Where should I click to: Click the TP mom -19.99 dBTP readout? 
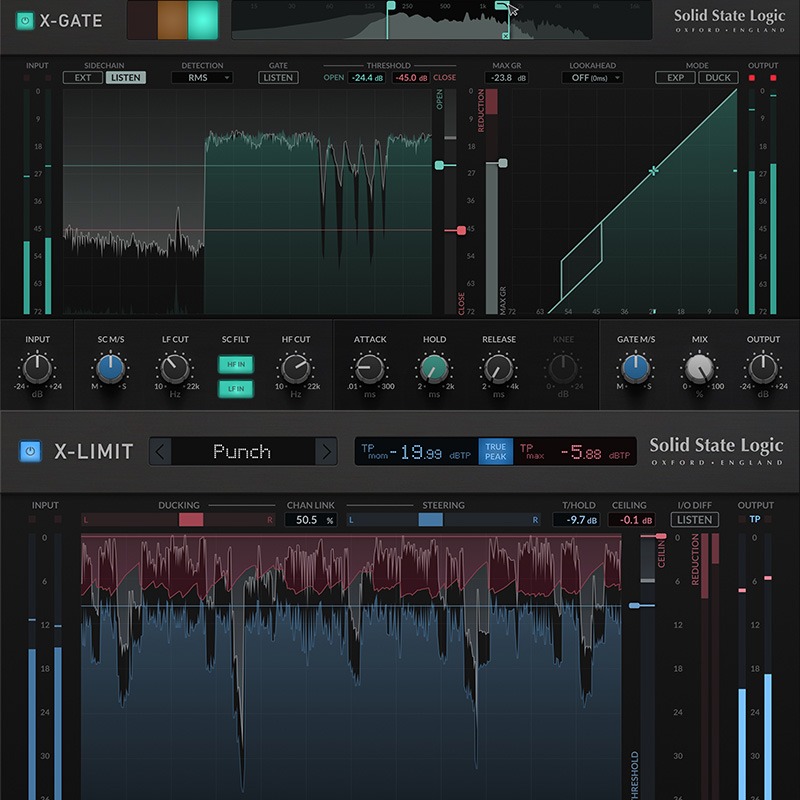pos(416,452)
